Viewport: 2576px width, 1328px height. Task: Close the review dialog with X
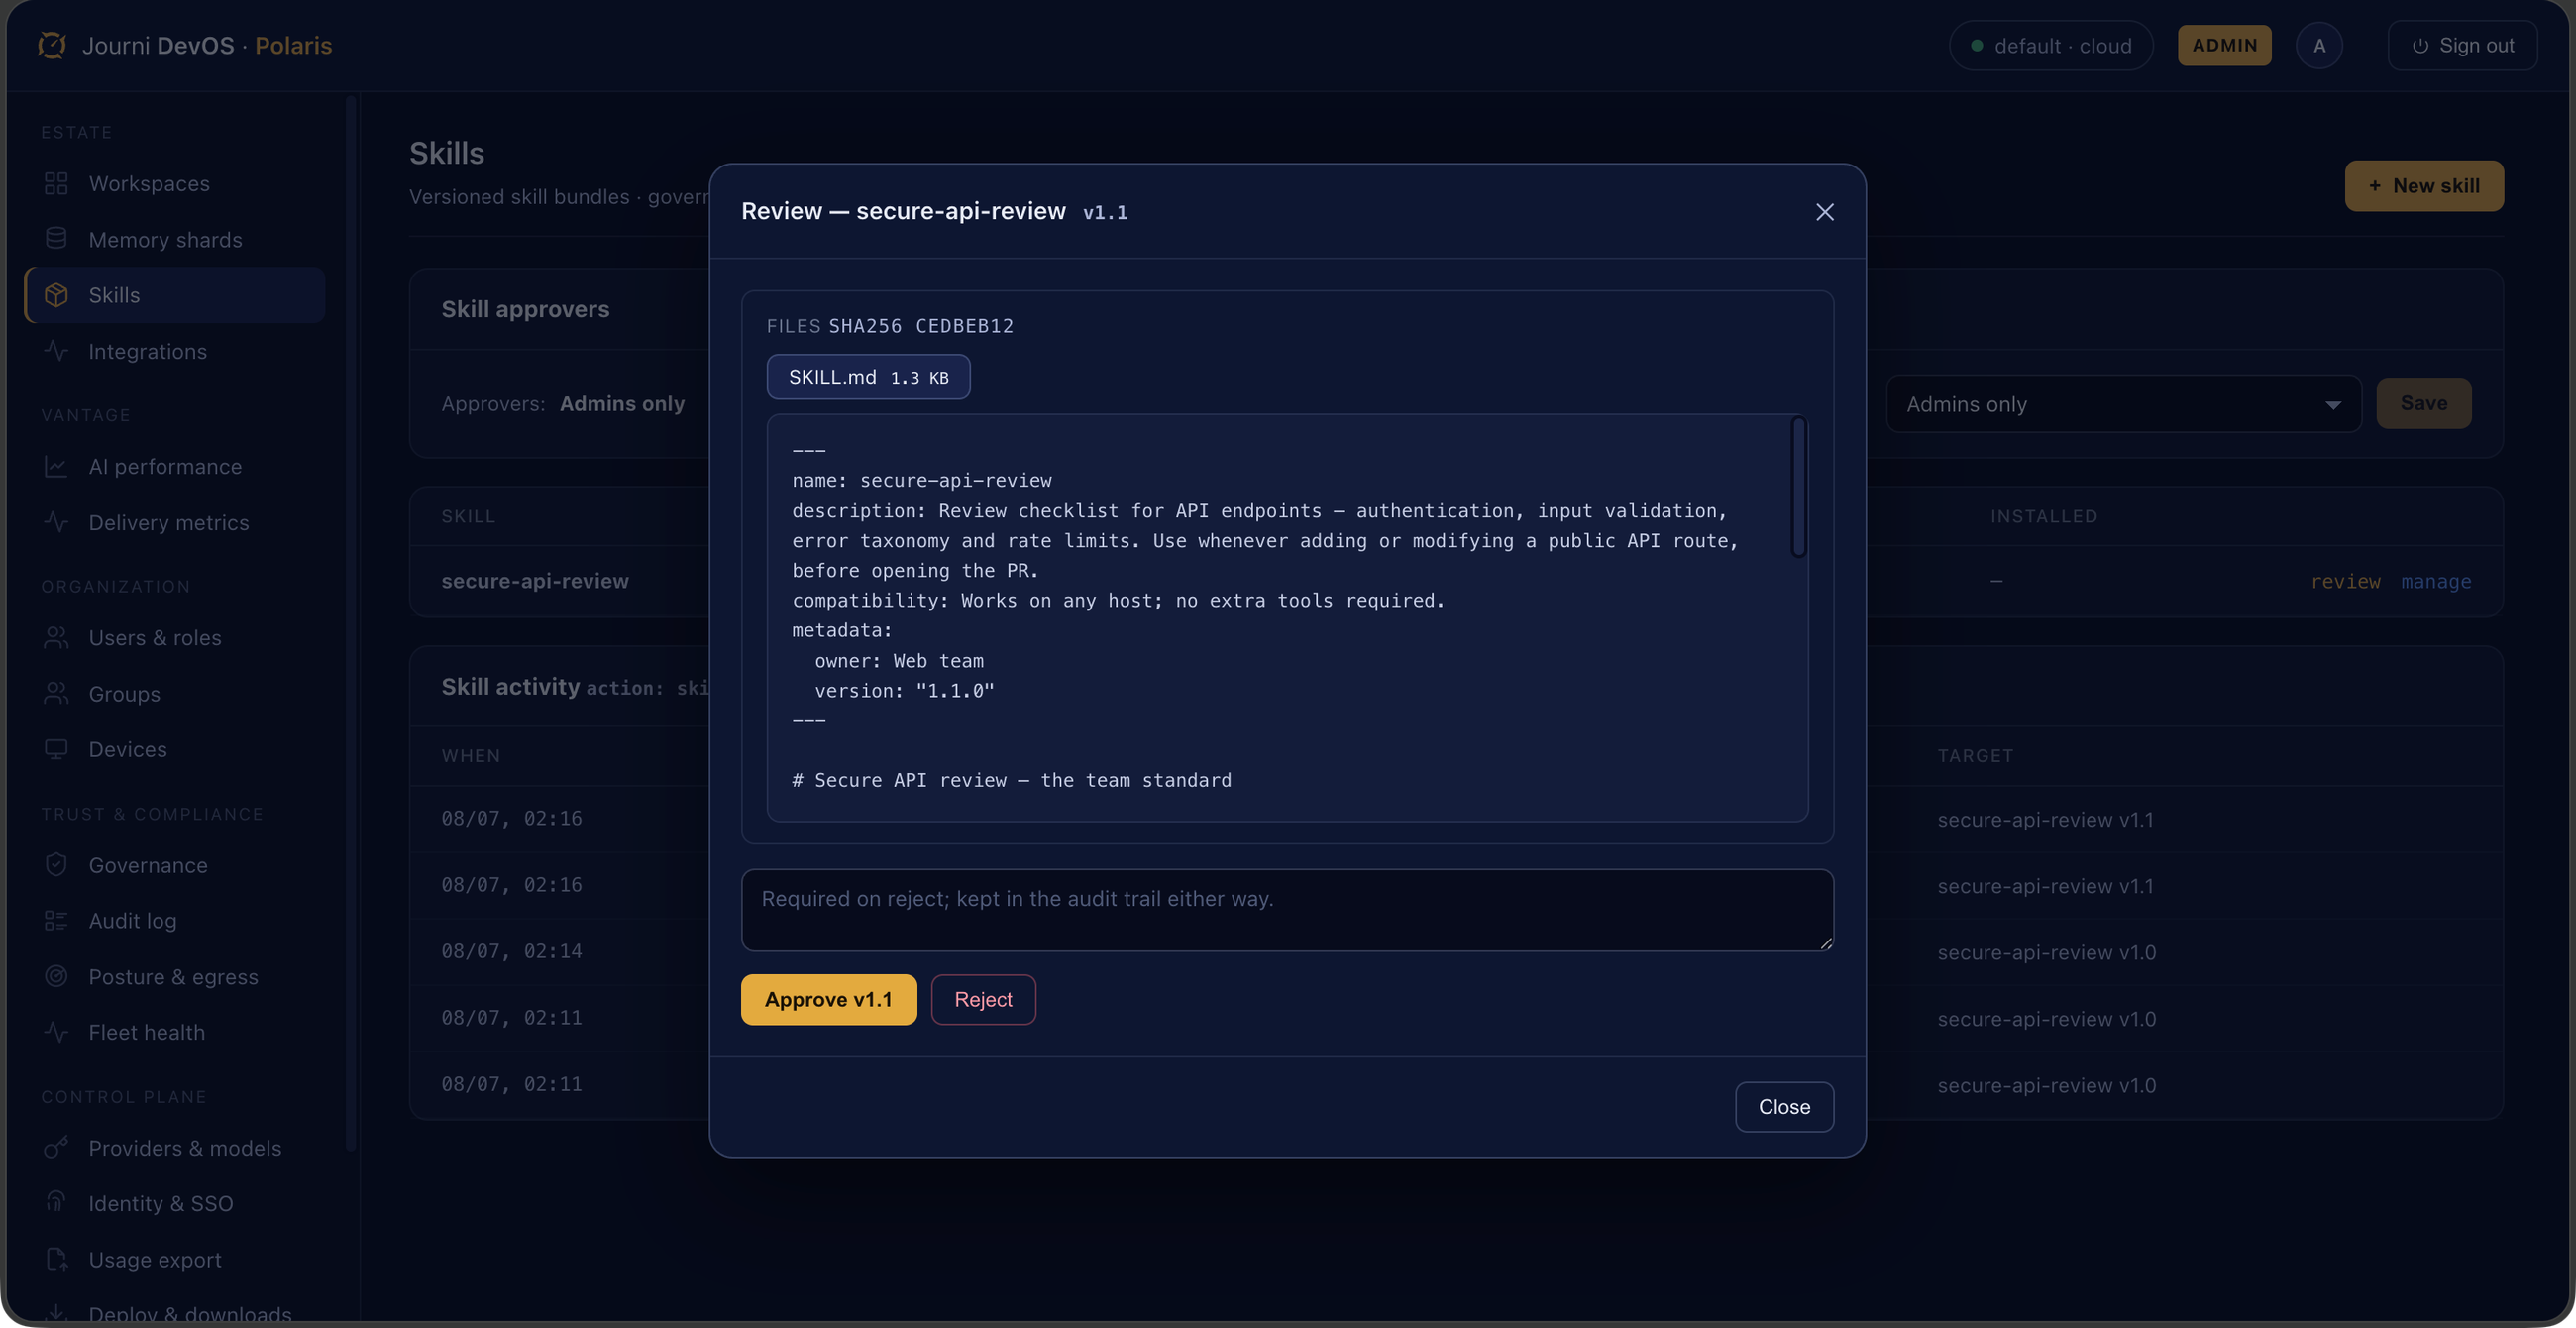[1824, 212]
